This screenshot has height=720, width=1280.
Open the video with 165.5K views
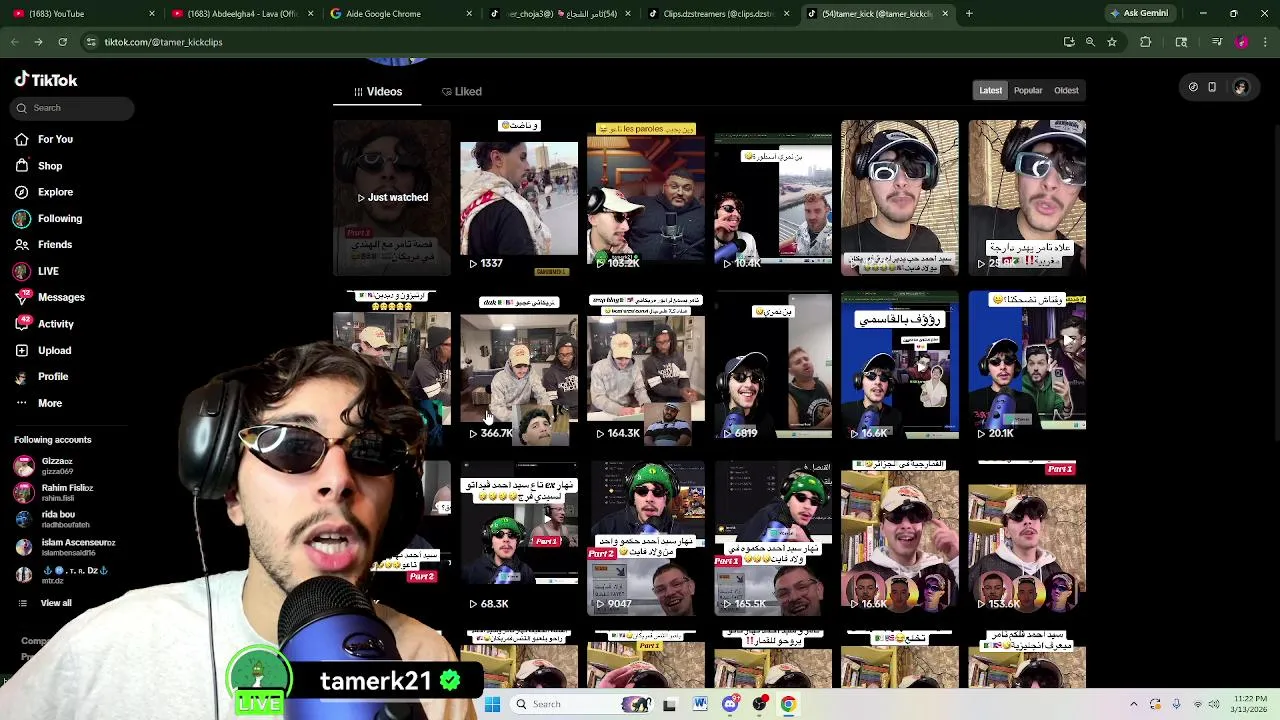(x=773, y=538)
